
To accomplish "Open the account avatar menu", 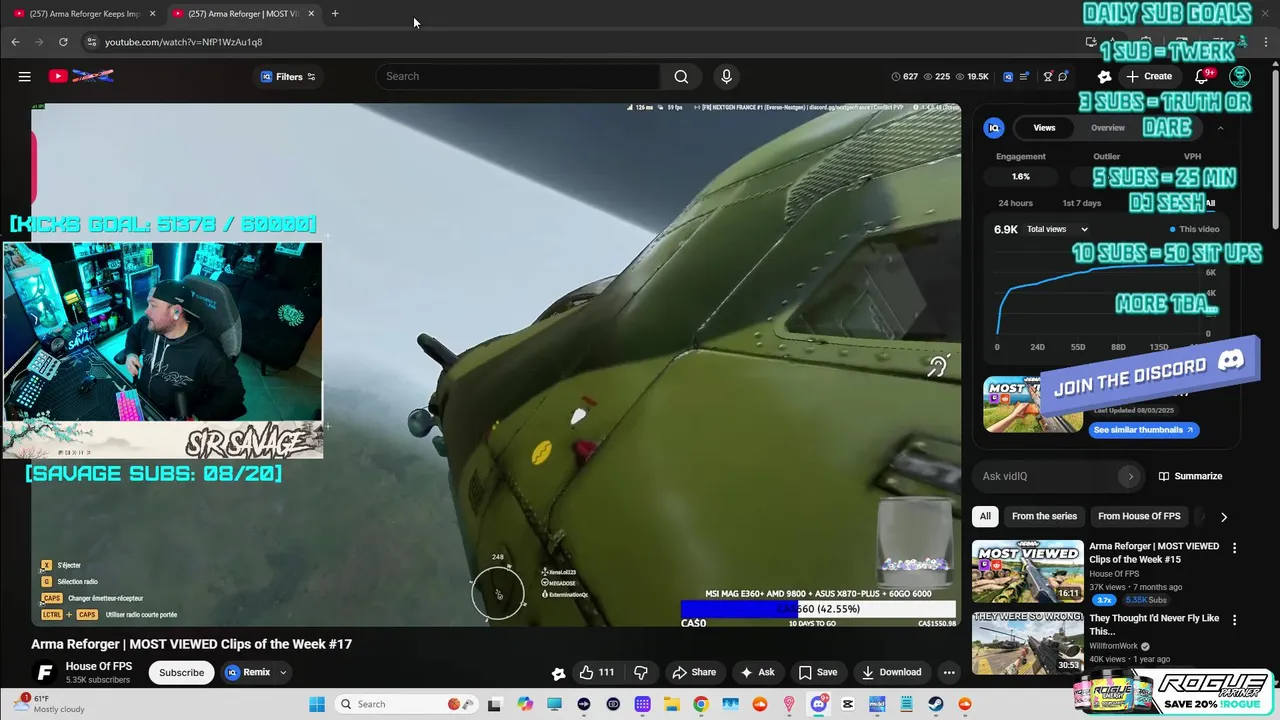I will click(x=1240, y=76).
